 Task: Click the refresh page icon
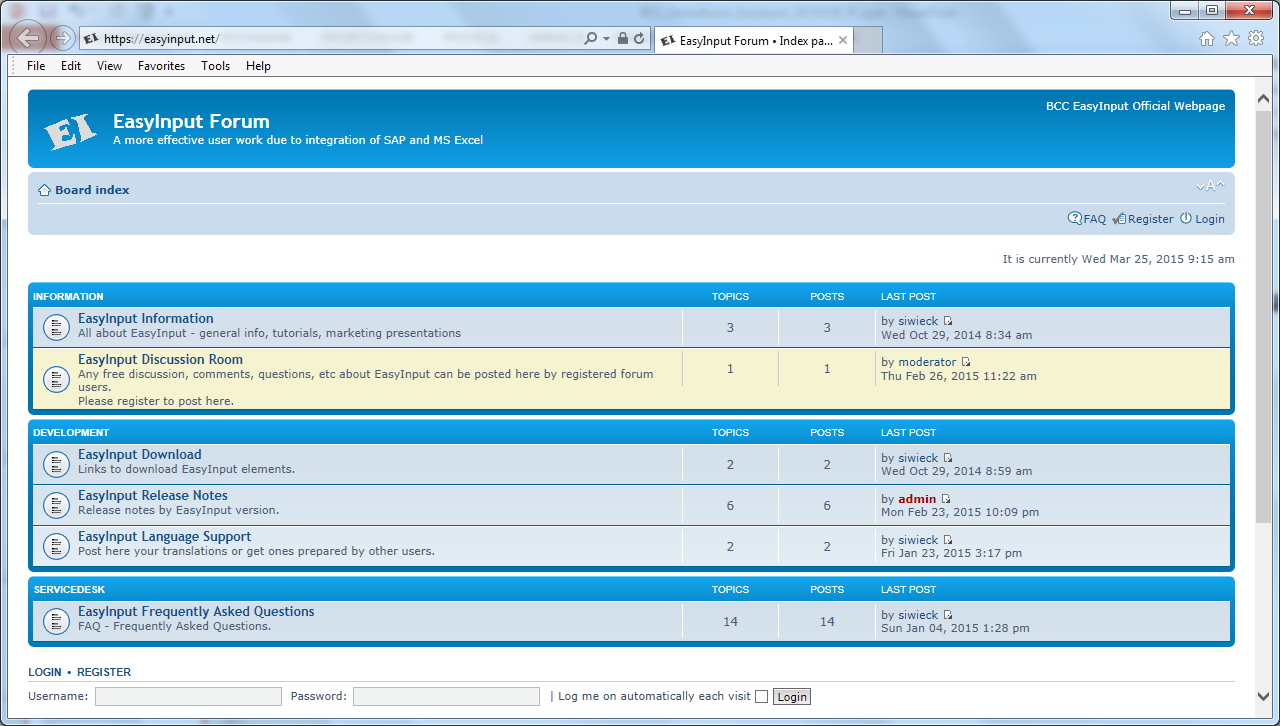coord(638,39)
